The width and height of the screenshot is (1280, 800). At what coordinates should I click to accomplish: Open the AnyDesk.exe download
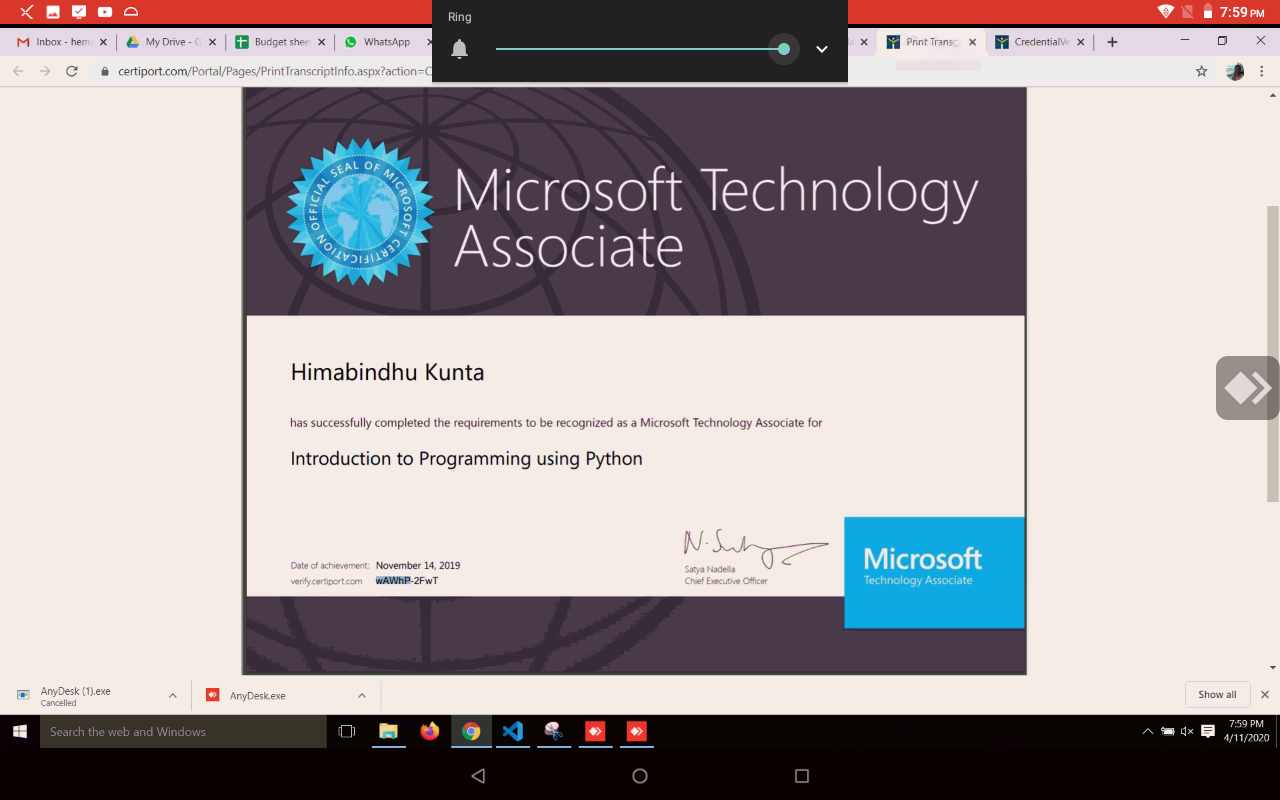tap(258, 695)
